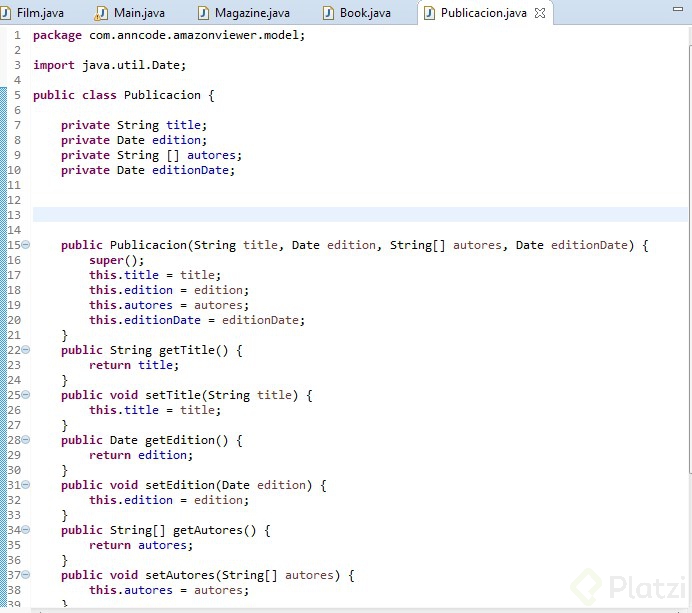
Task: Collapse the setAutores method at line 37
Action: tap(26, 575)
